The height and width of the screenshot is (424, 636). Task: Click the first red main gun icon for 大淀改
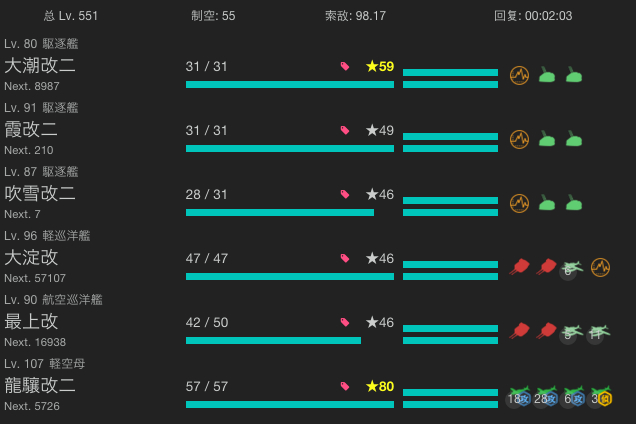(x=520, y=267)
